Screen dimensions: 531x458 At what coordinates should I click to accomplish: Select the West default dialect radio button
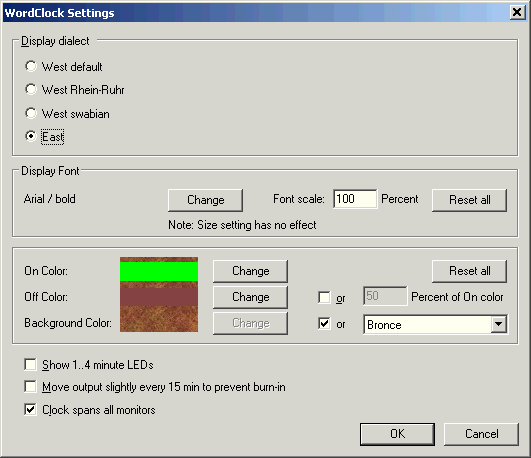(30, 66)
